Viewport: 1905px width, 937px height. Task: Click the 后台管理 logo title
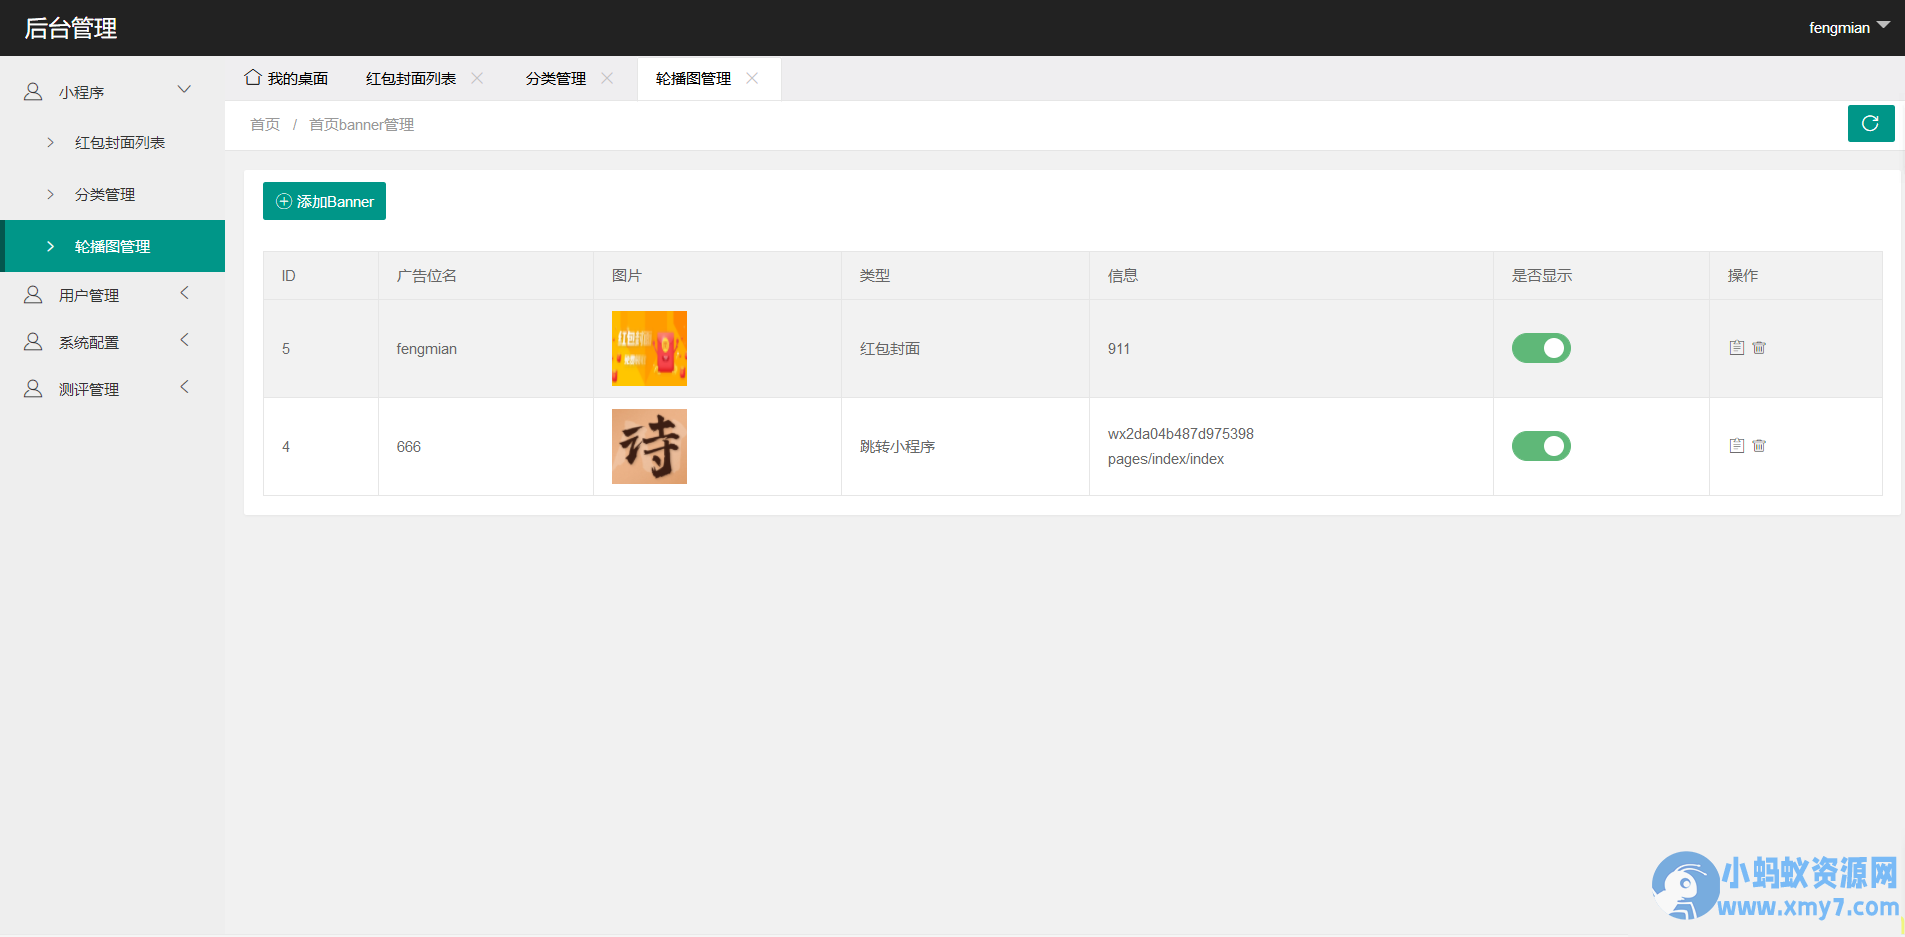tap(71, 28)
